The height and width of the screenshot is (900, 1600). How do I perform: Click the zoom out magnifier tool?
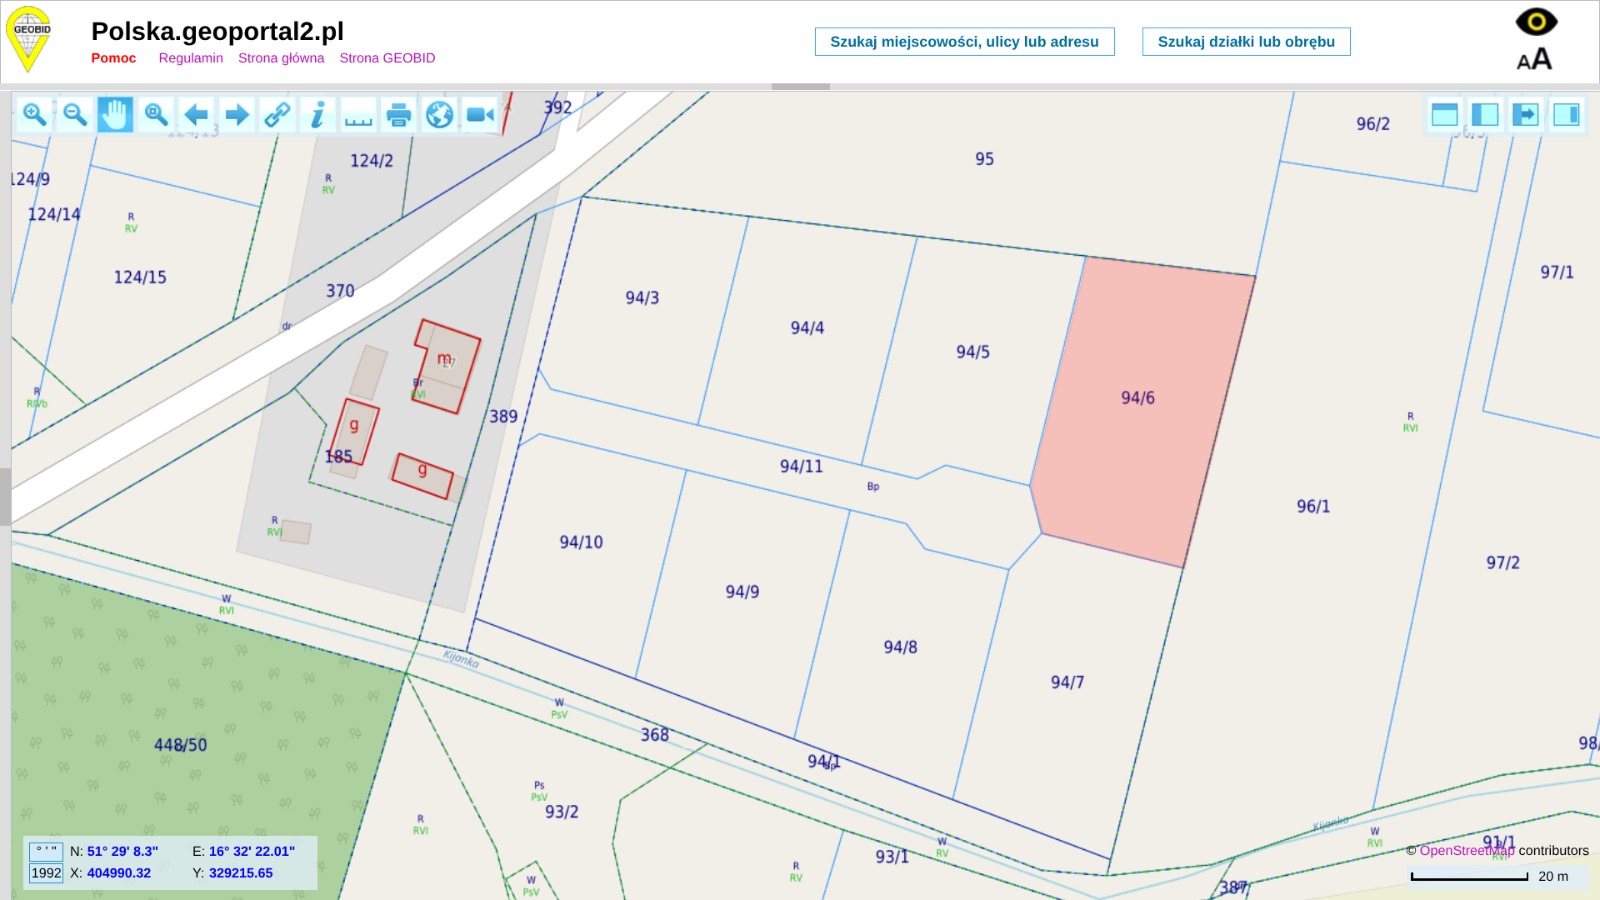coord(75,115)
